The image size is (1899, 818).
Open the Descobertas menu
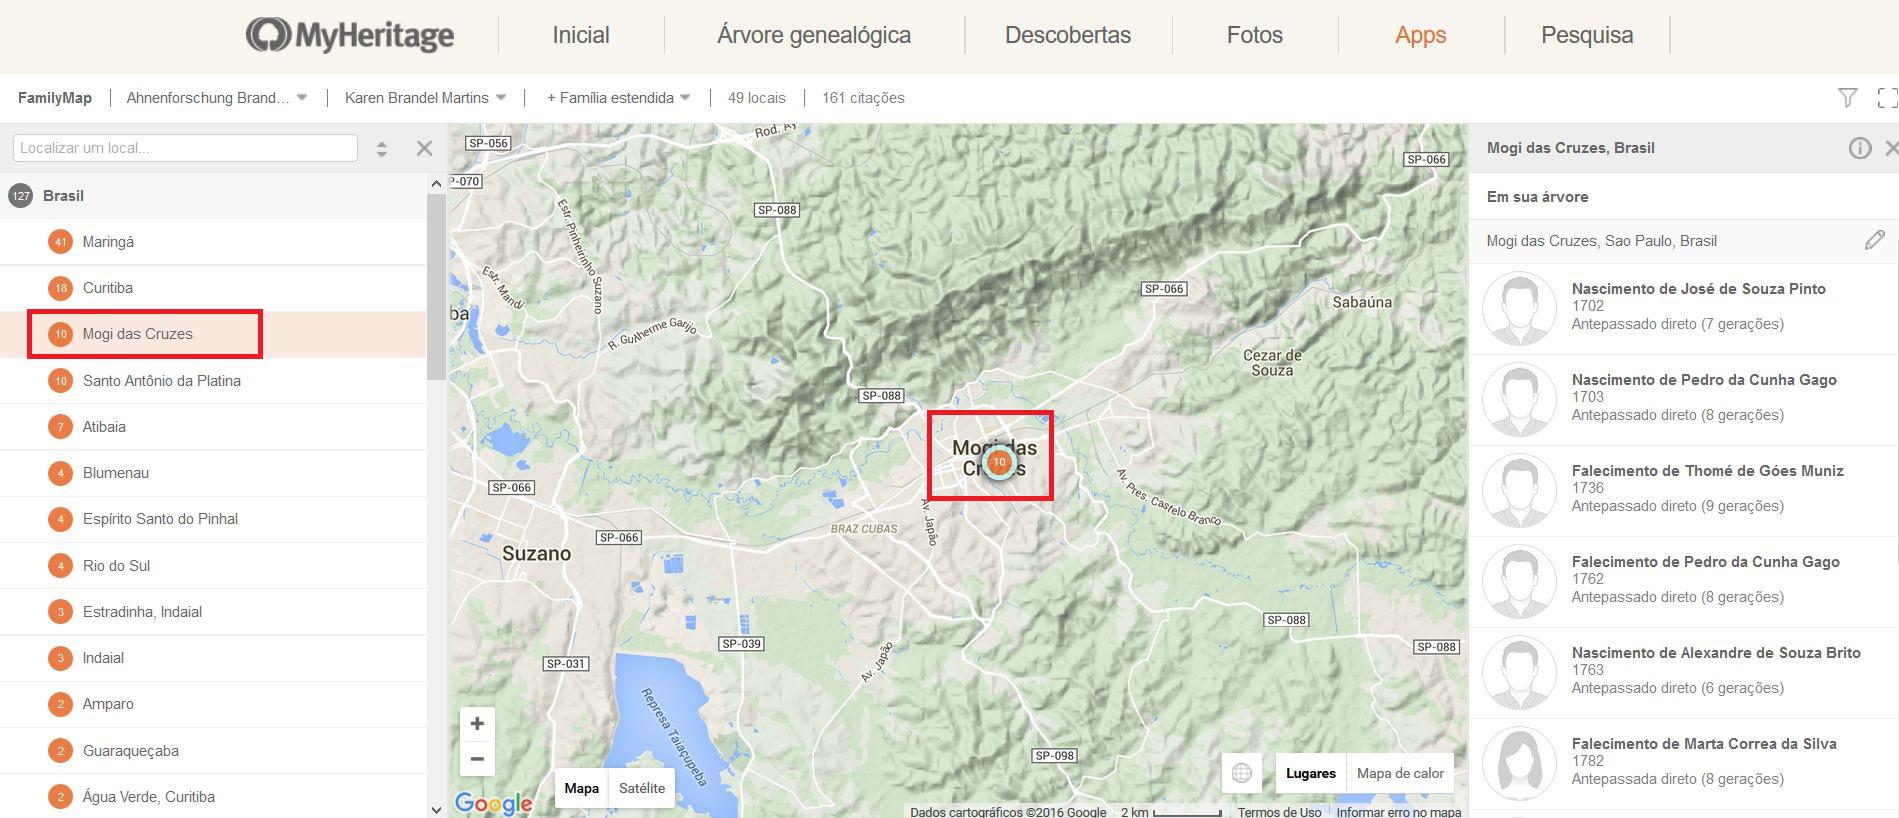(1067, 35)
